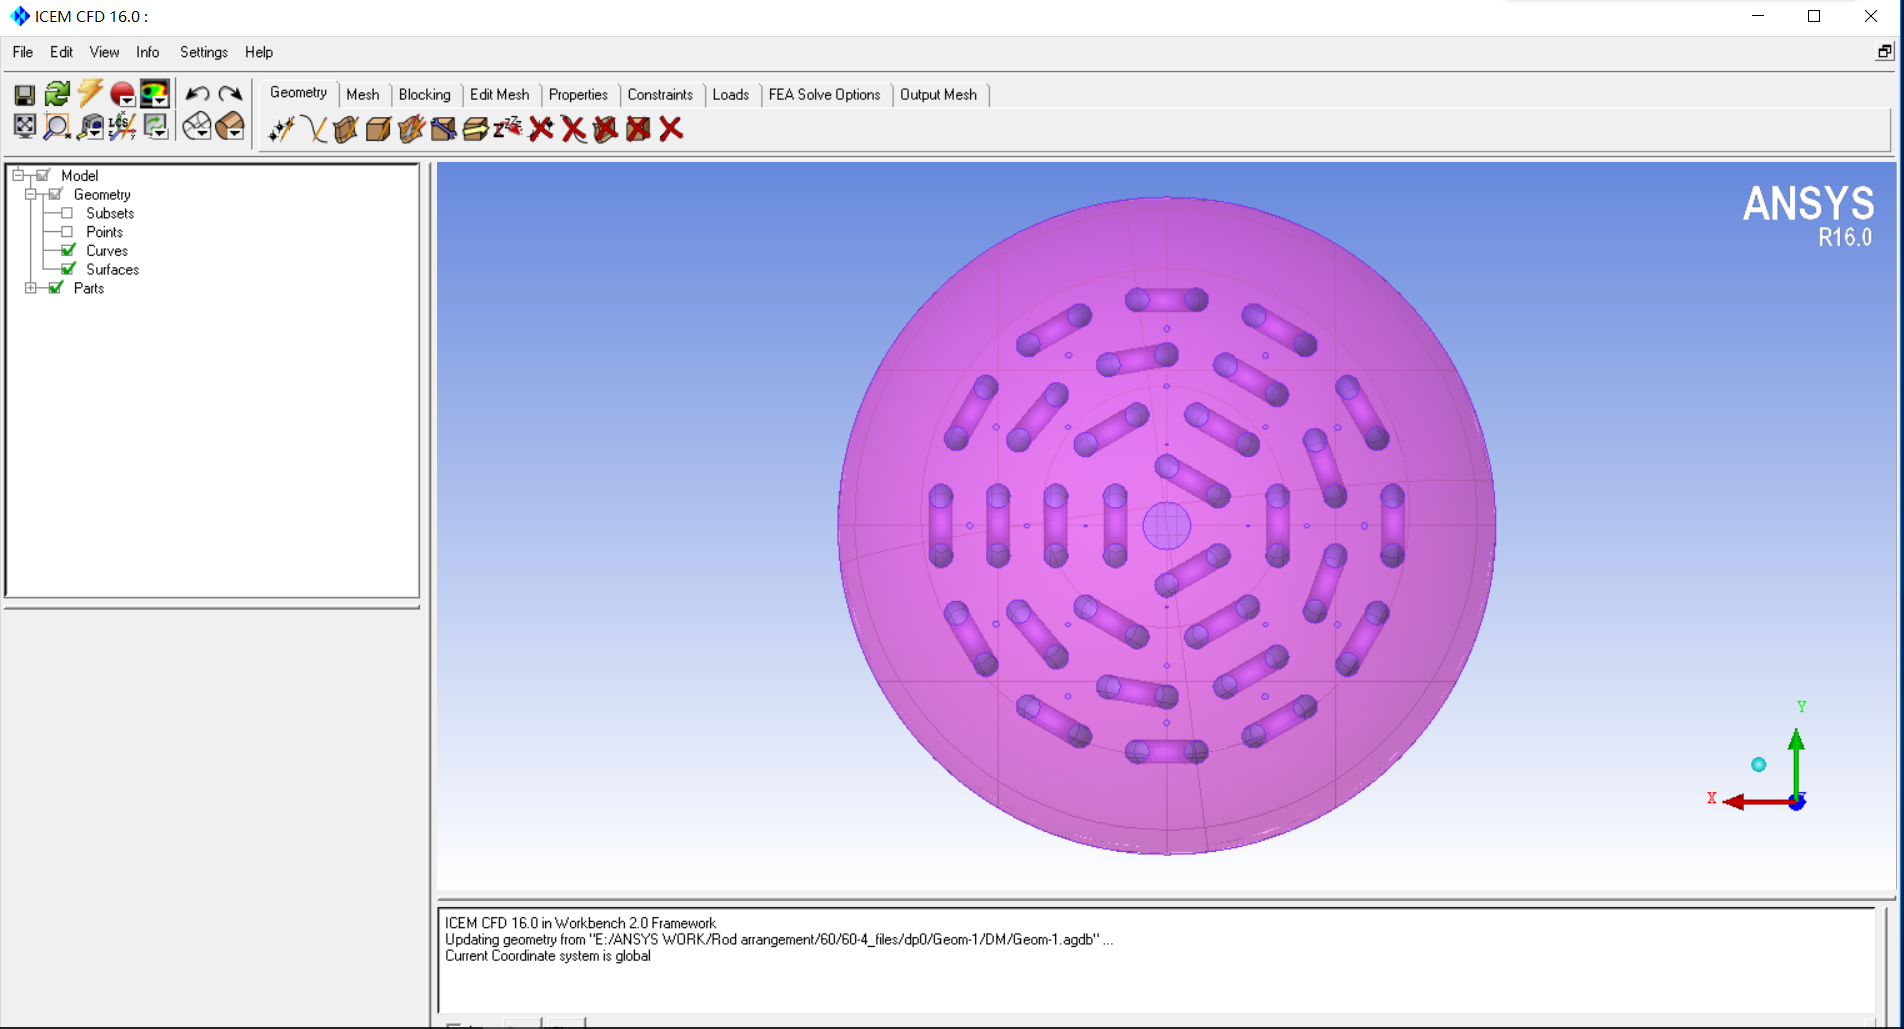
Task: Switch to the Blocking tab
Action: coord(424,95)
